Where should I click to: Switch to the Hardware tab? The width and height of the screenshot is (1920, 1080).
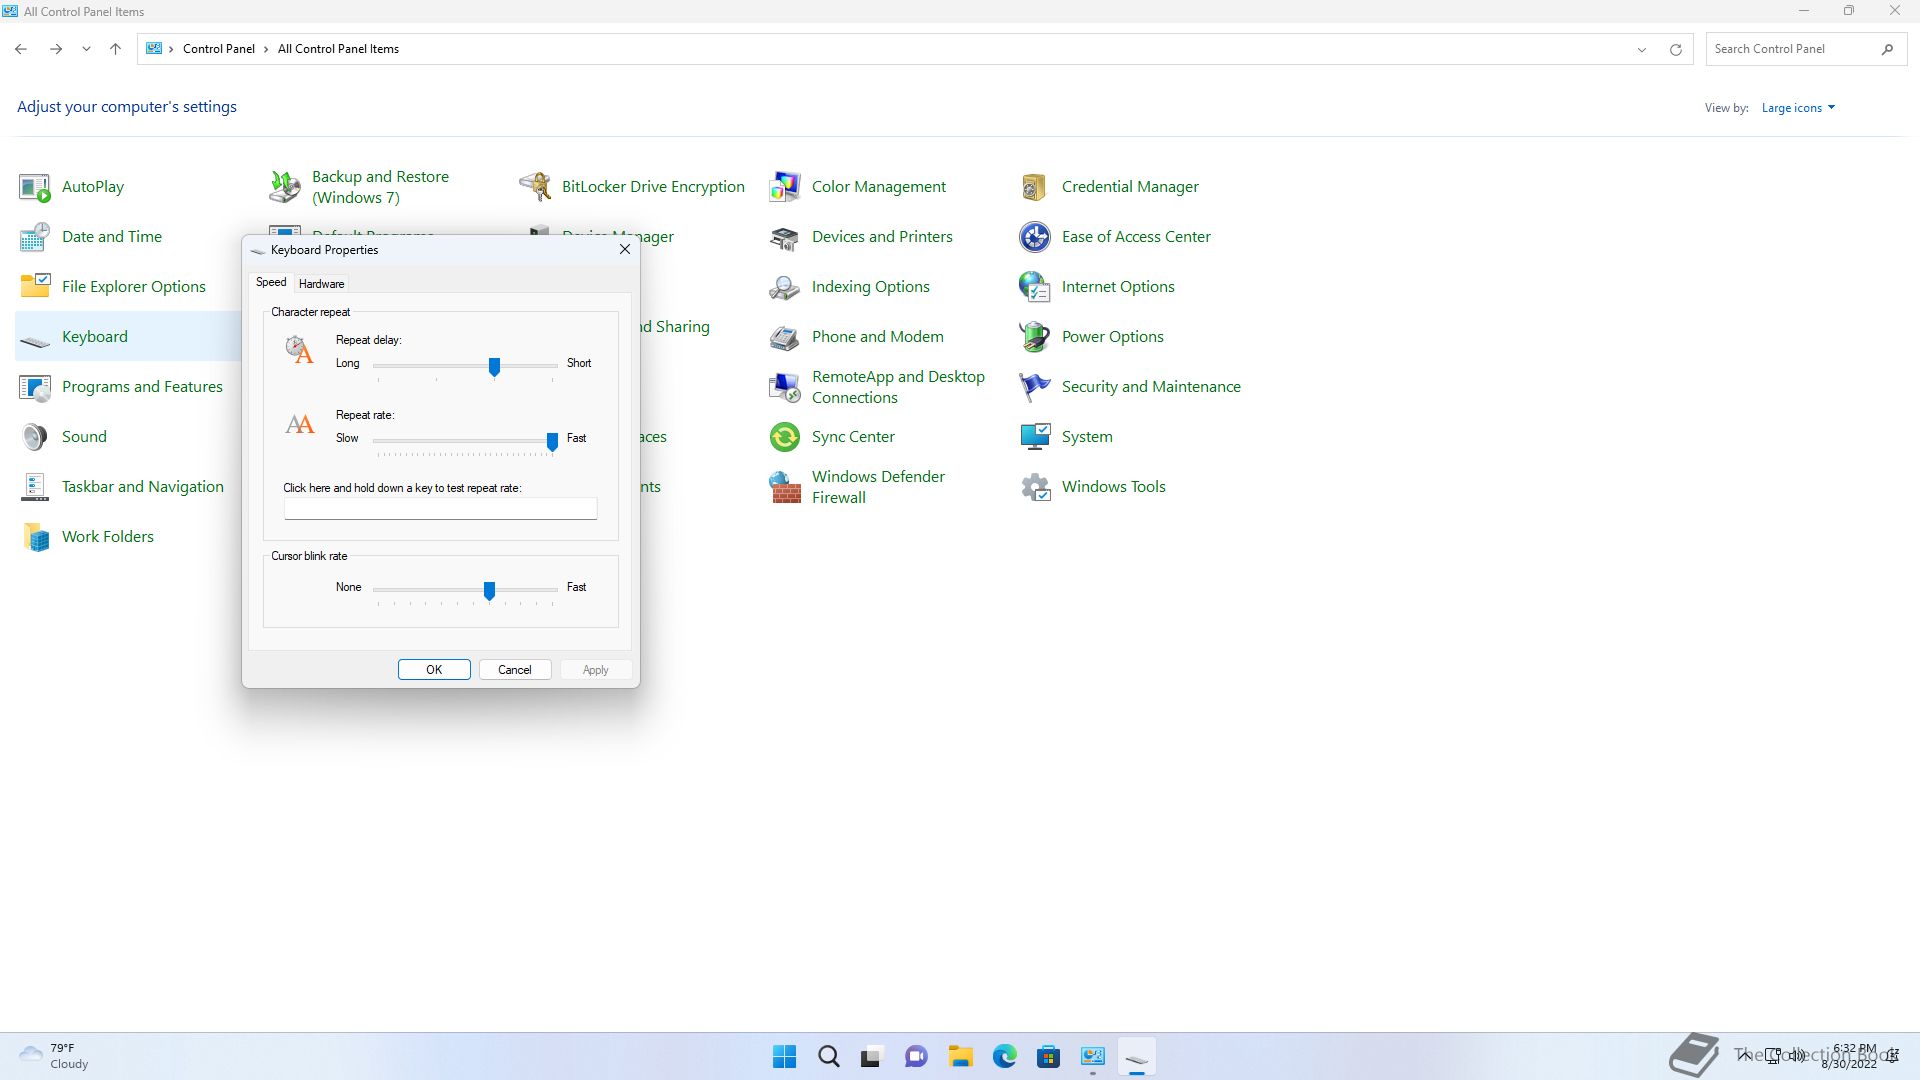(321, 284)
